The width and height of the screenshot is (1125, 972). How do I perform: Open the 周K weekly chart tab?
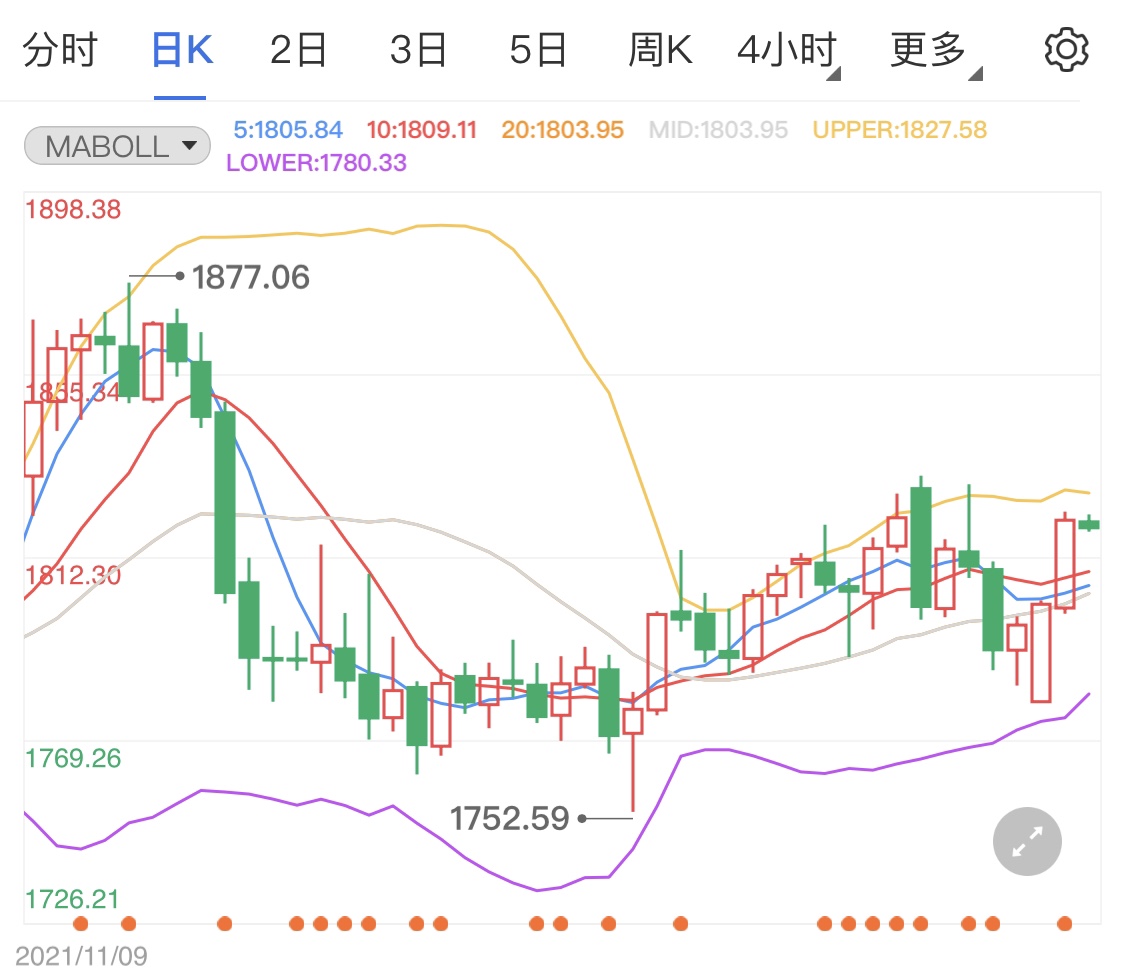(x=660, y=49)
